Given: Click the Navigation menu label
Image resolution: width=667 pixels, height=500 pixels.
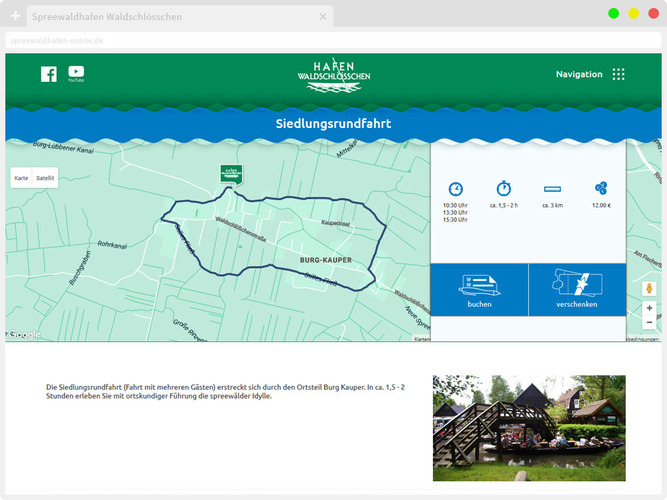Looking at the screenshot, I should (x=579, y=74).
